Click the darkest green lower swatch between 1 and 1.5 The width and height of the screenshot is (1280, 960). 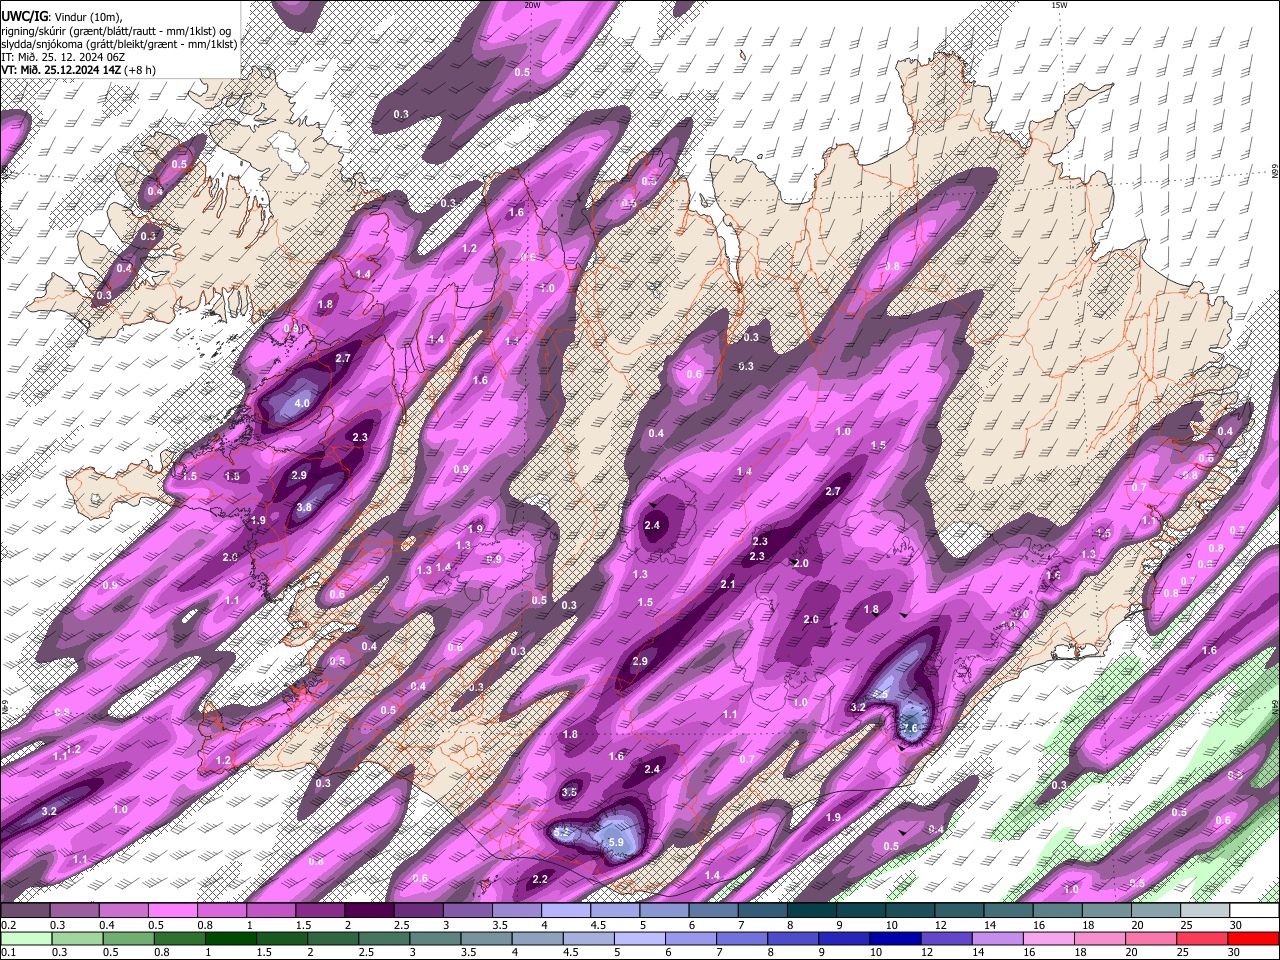230,938
